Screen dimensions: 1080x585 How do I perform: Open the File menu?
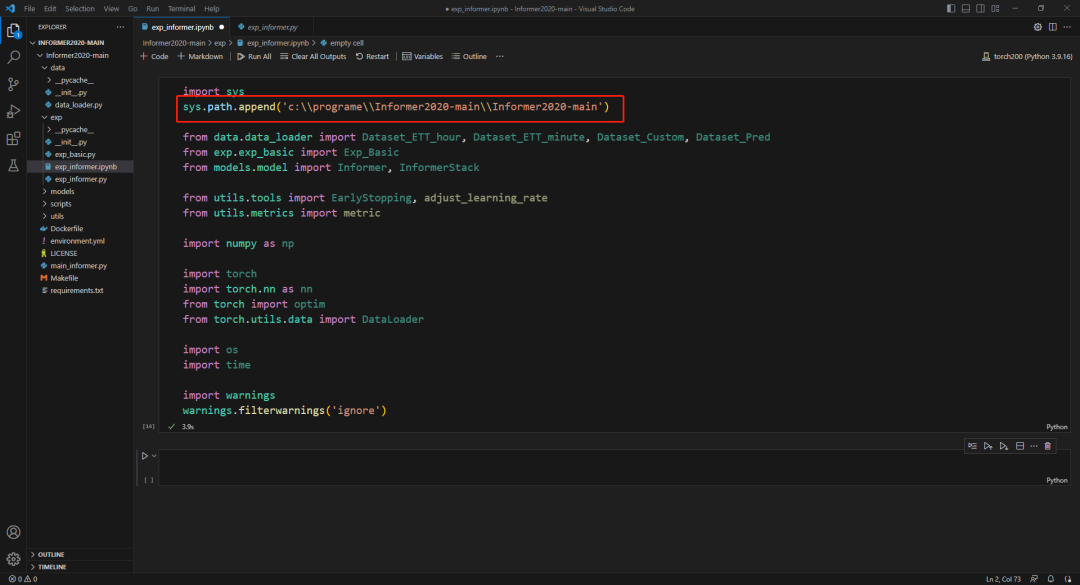point(29,8)
